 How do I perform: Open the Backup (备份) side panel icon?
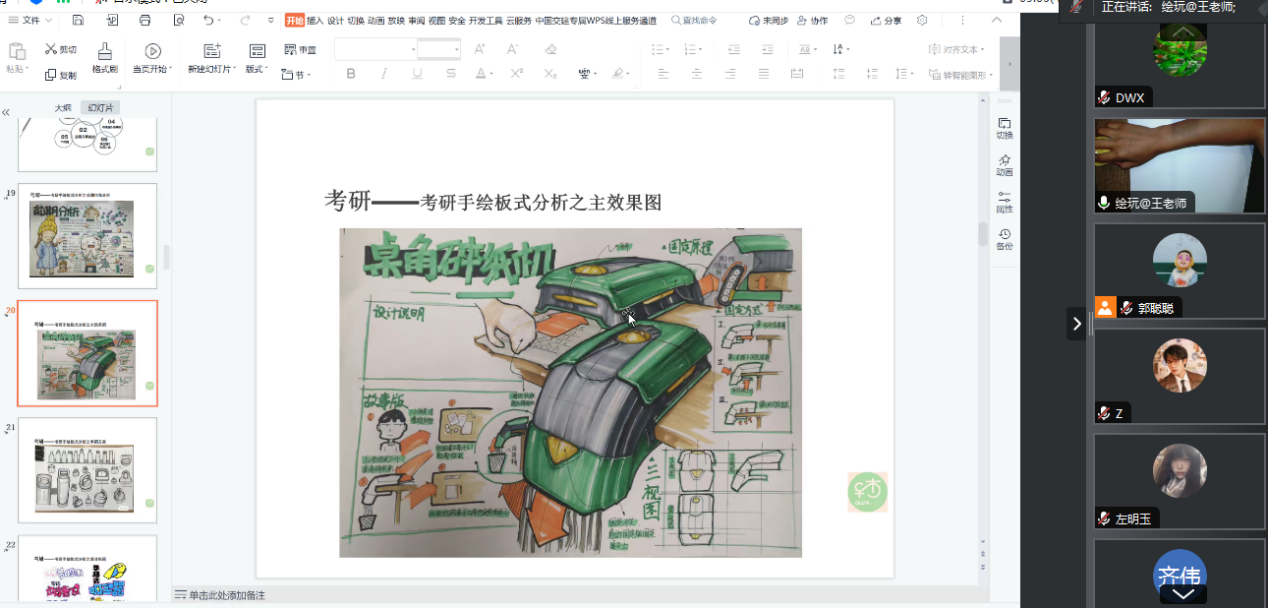point(1004,239)
